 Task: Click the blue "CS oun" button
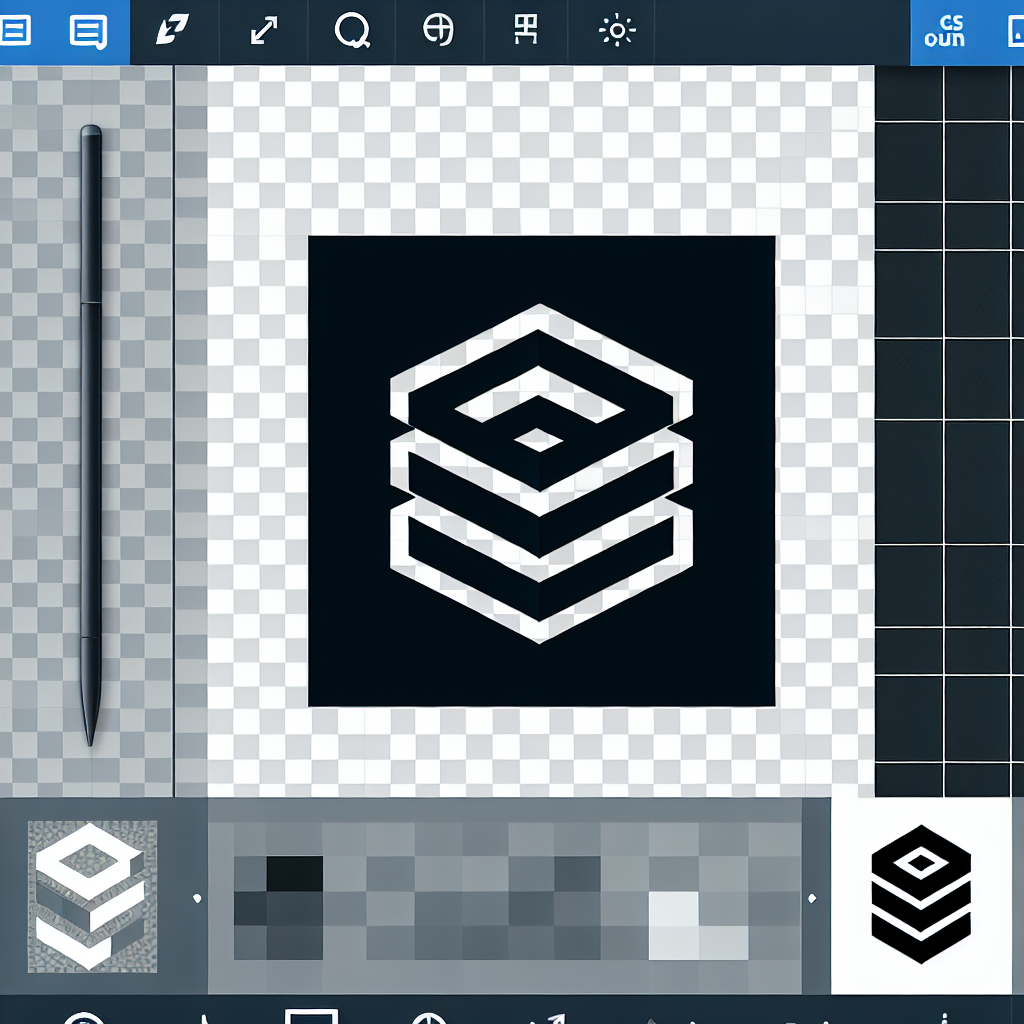[x=945, y=32]
